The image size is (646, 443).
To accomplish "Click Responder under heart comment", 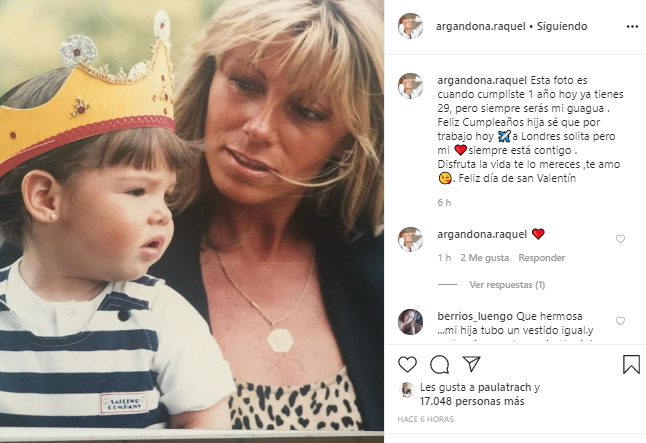I will [x=541, y=258].
